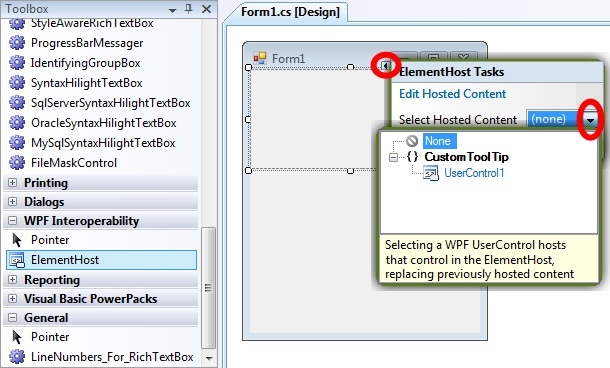Pick the FileMaskControl gear icon
610x368 pixels.
point(17,163)
